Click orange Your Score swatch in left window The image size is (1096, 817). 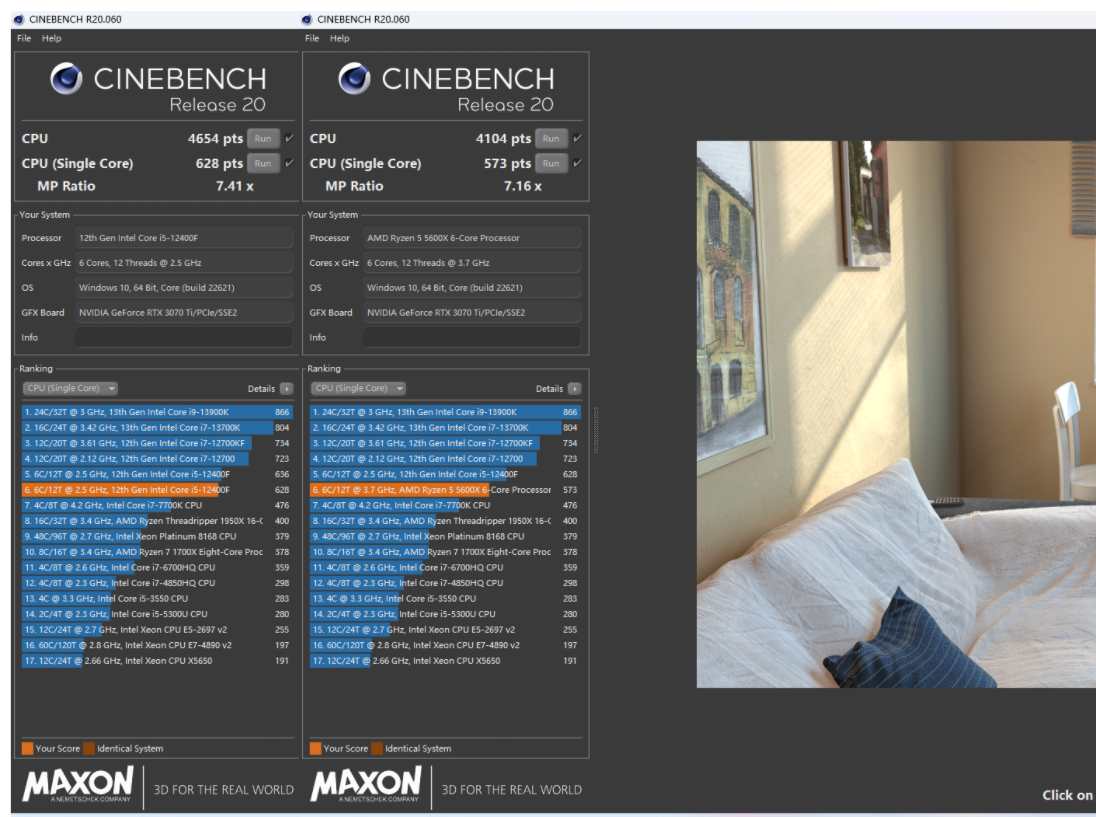pyautogui.click(x=27, y=749)
